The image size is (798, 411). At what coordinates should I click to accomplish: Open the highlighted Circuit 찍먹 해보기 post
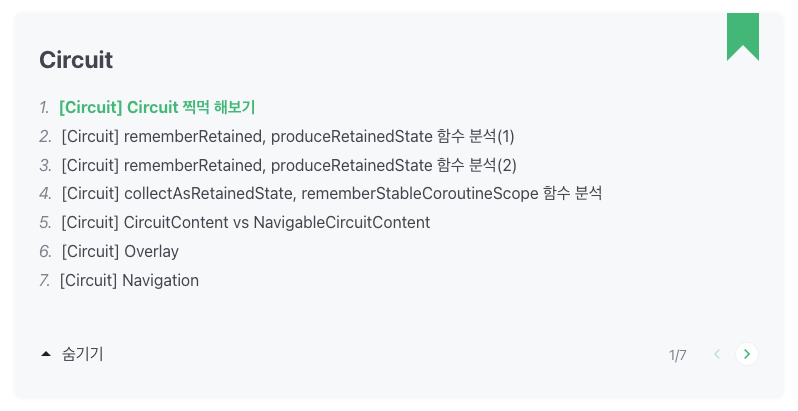(x=157, y=107)
